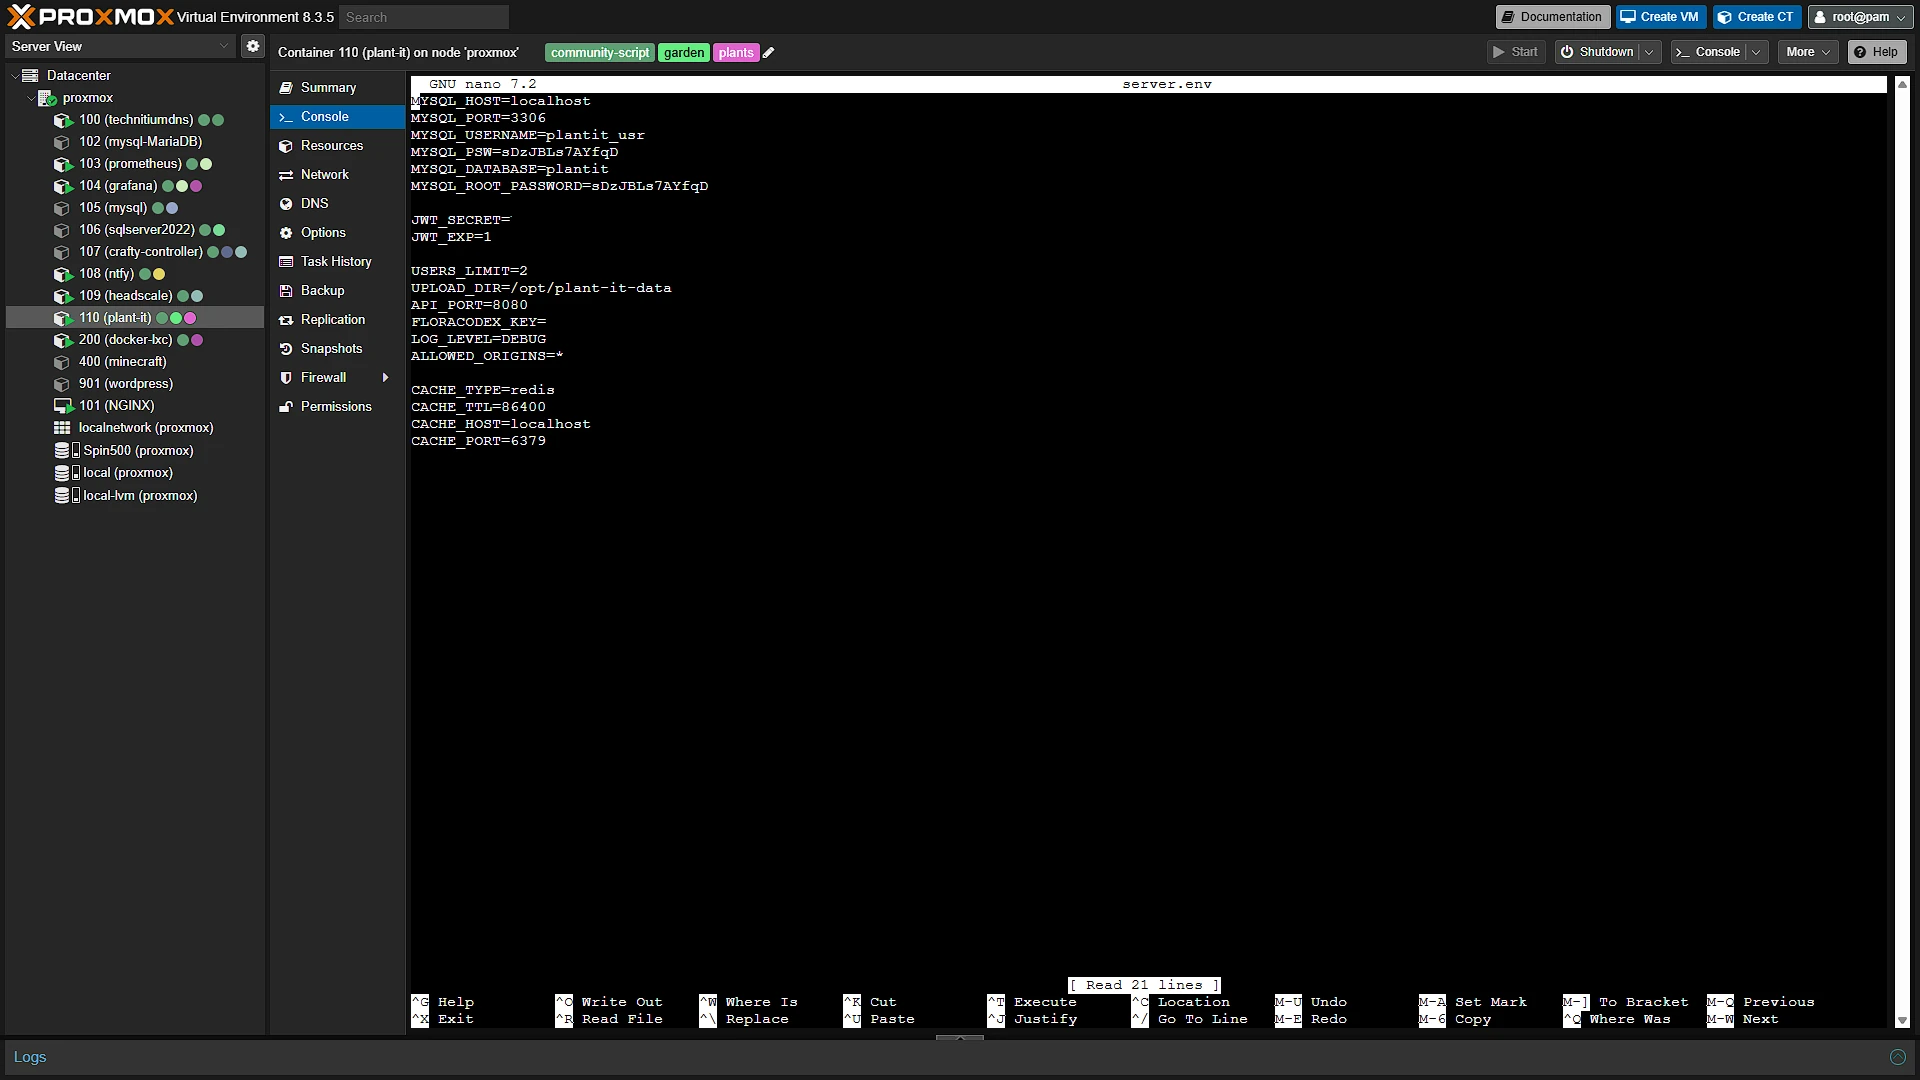The image size is (1920, 1080).
Task: Select 109 (headscale) in tree
Action: tap(135, 296)
